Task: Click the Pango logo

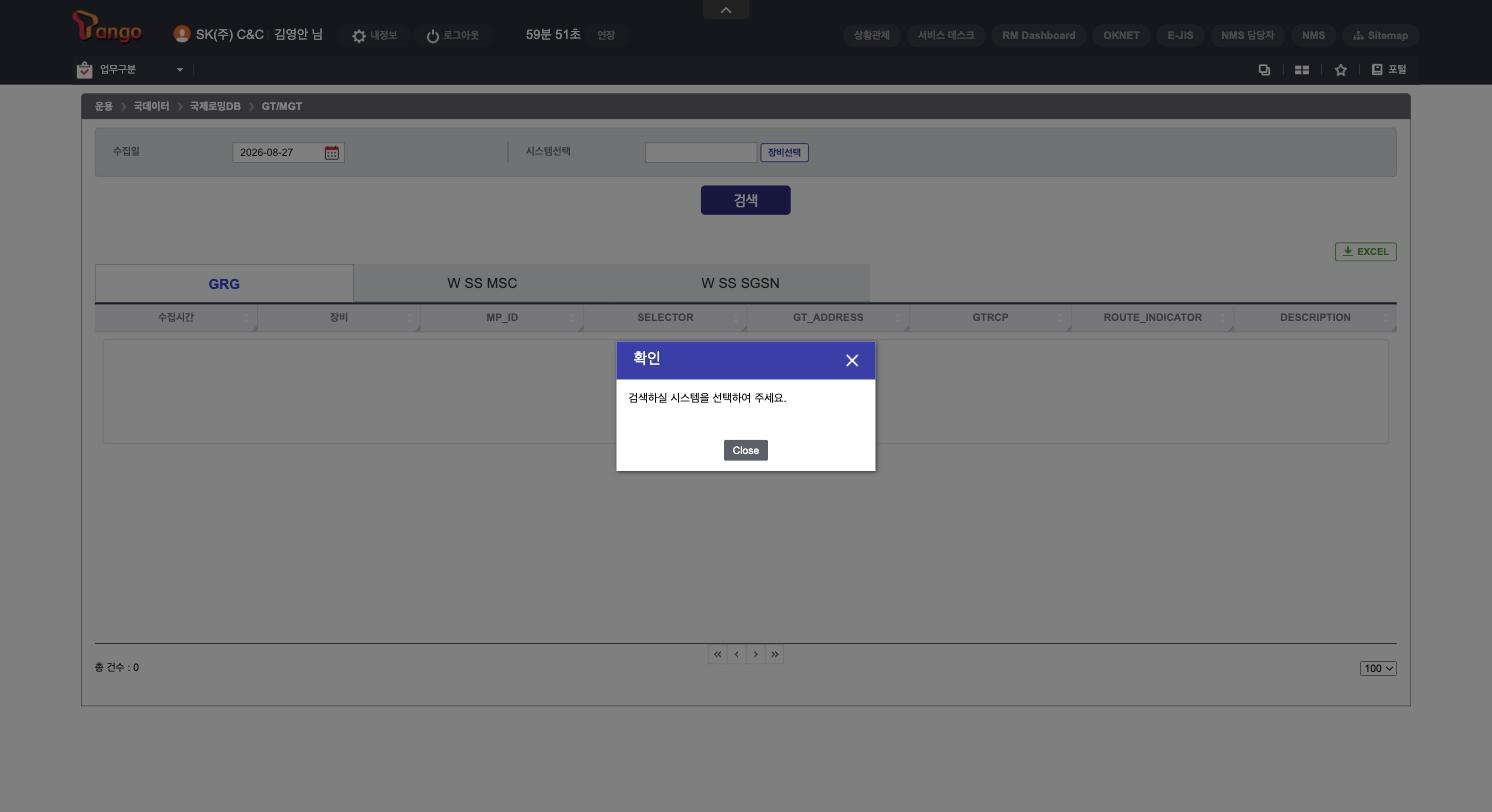Action: click(108, 28)
